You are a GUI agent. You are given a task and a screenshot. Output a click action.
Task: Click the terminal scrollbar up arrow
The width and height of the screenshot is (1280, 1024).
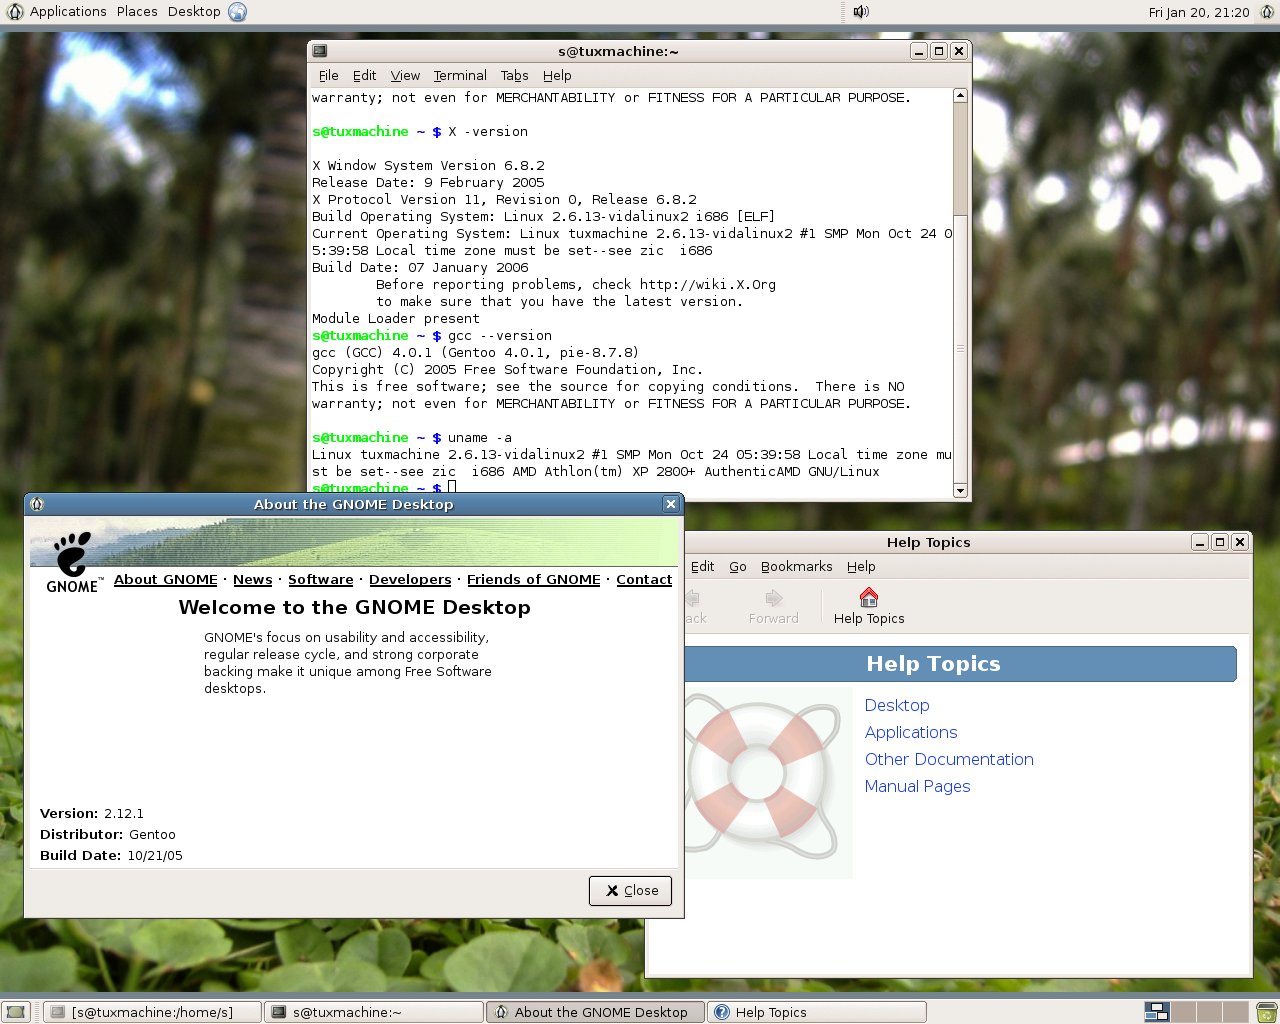pos(960,96)
